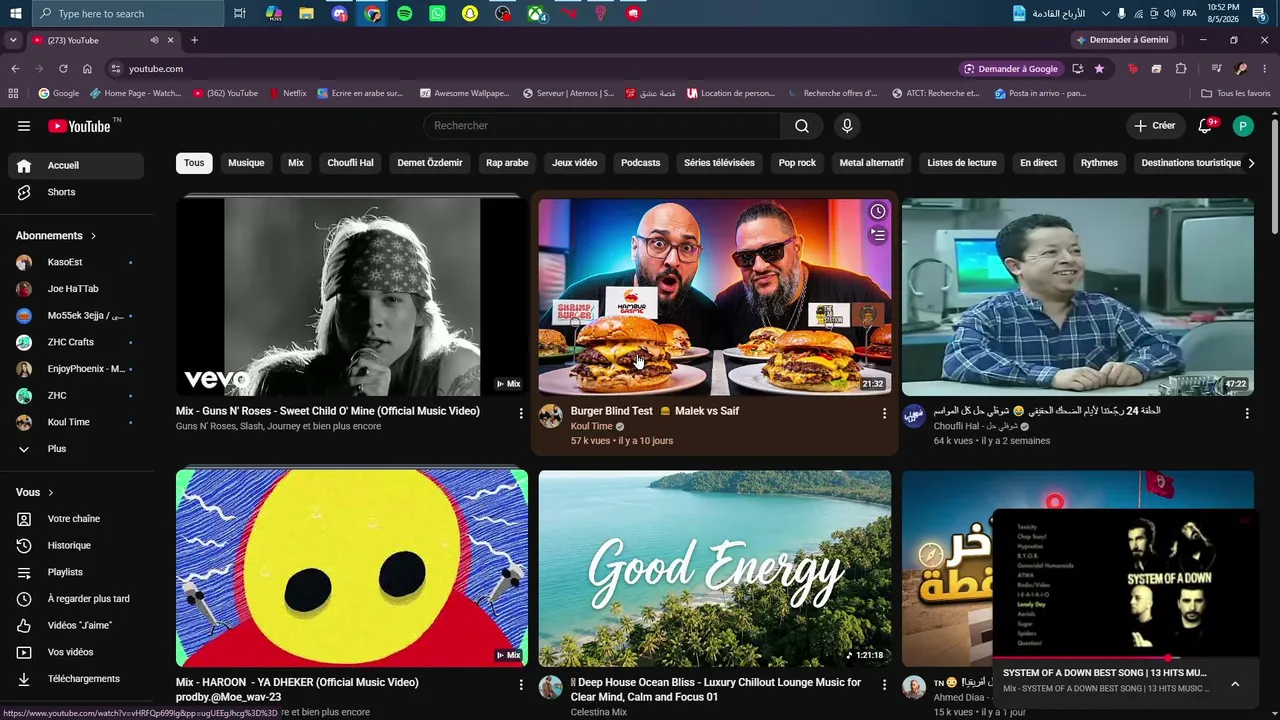Bookmark this page with the star icon
The width and height of the screenshot is (1280, 720).
(x=1099, y=69)
